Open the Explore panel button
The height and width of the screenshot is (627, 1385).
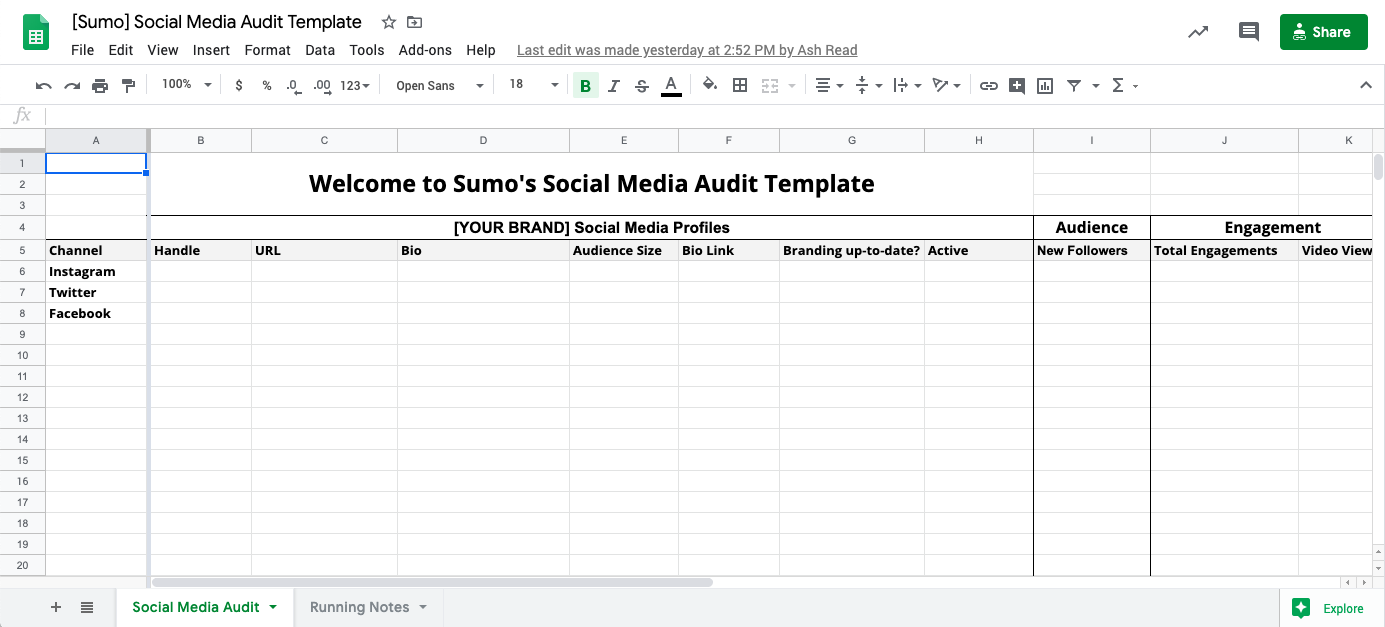[1327, 608]
